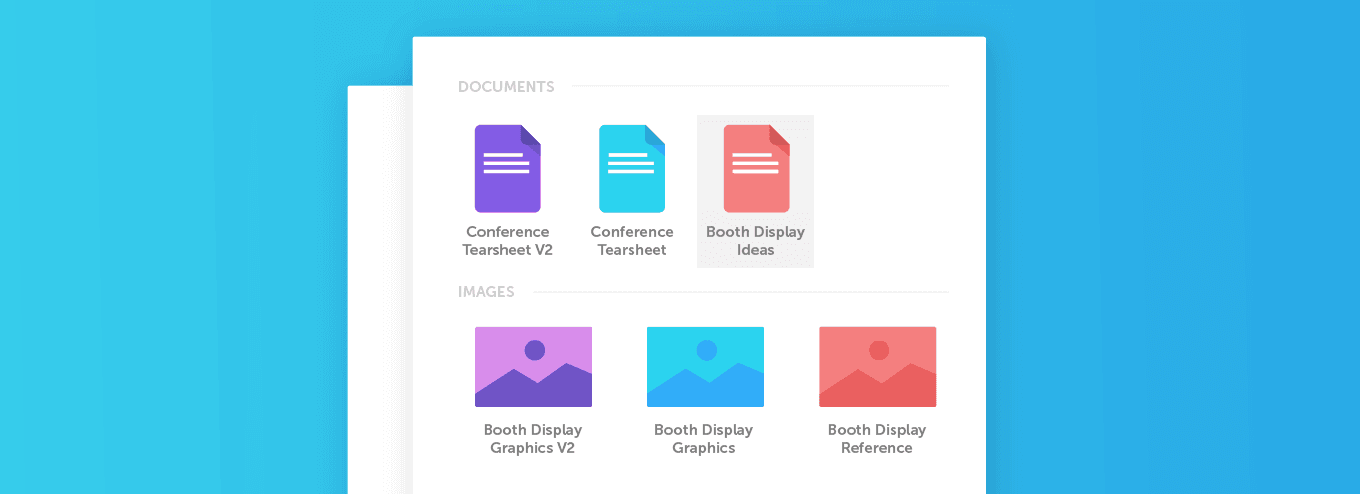Click the DOCUMENTS section heading
This screenshot has width=1360, height=494.
(x=506, y=87)
